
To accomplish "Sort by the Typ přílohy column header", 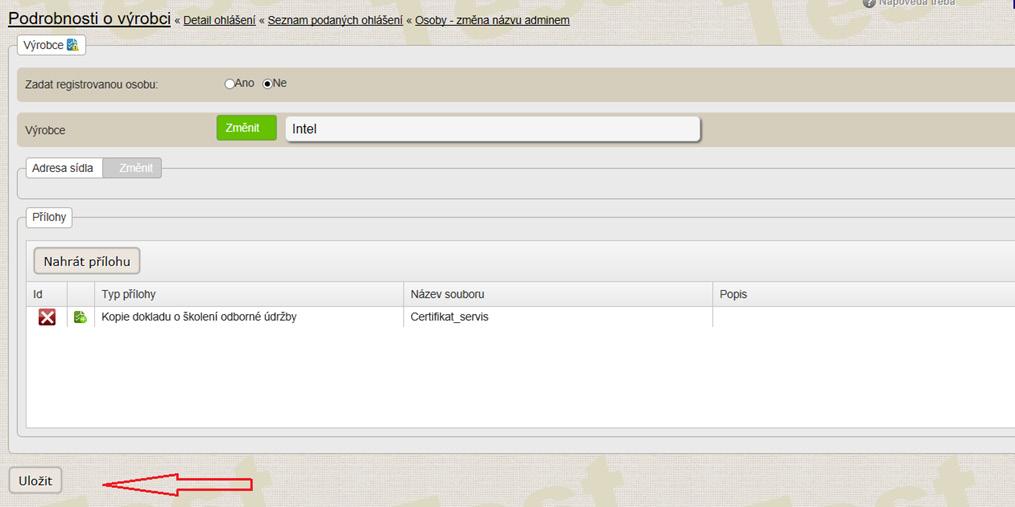I will pos(249,295).
